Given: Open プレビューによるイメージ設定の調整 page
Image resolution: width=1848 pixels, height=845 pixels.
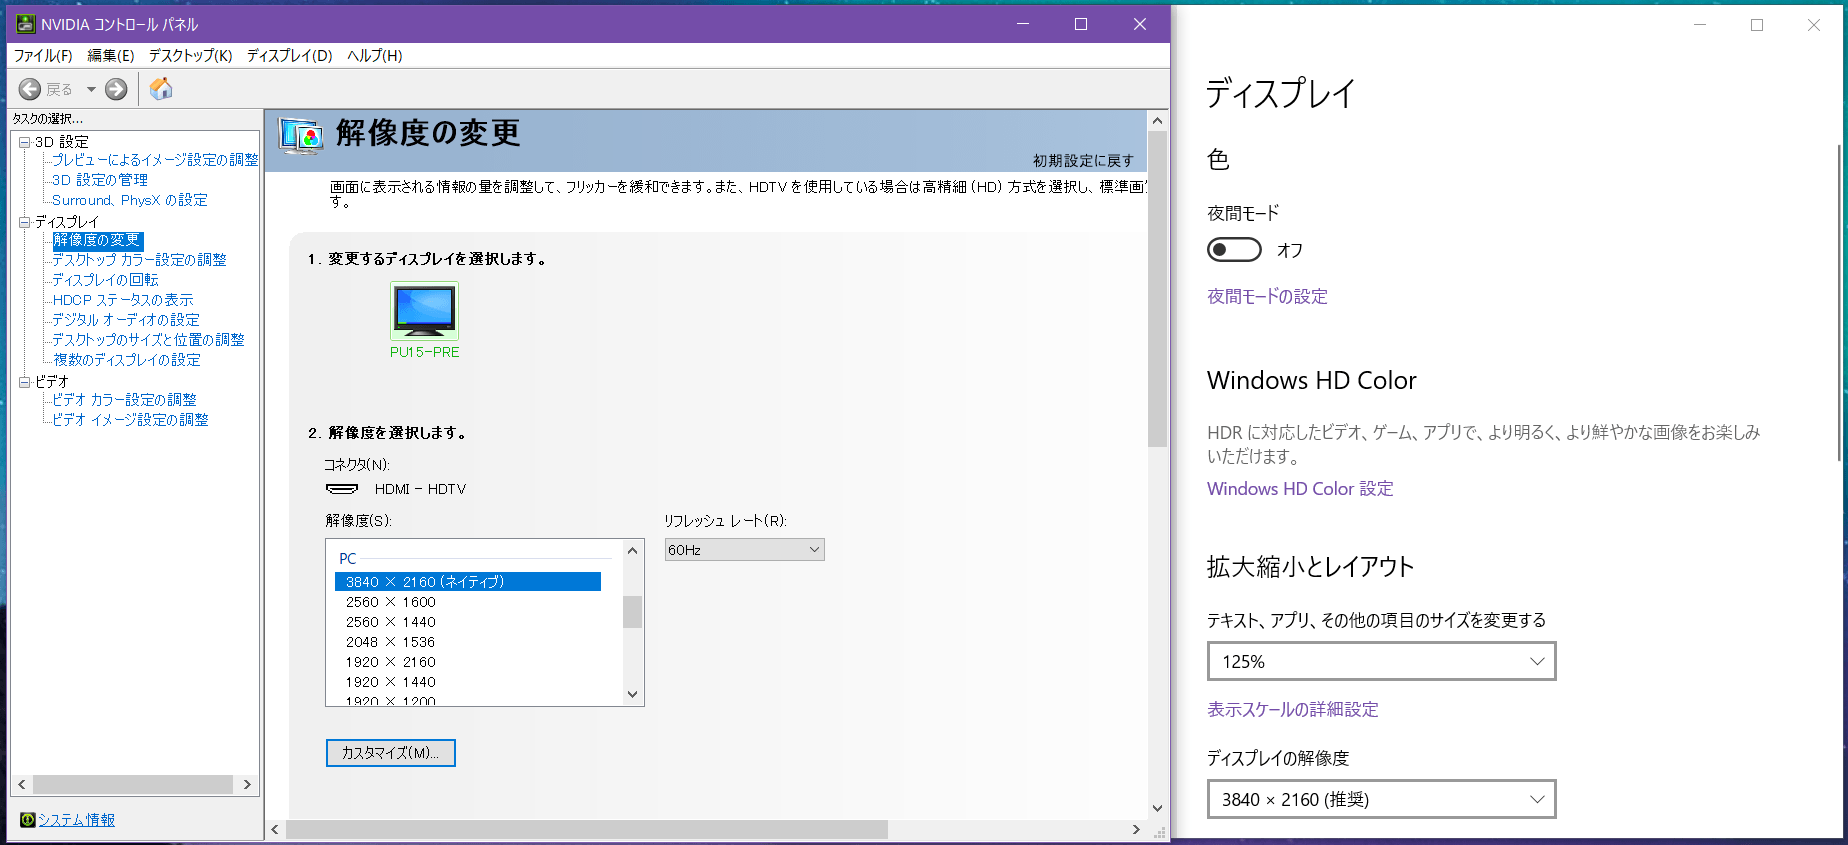Looking at the screenshot, I should point(155,160).
